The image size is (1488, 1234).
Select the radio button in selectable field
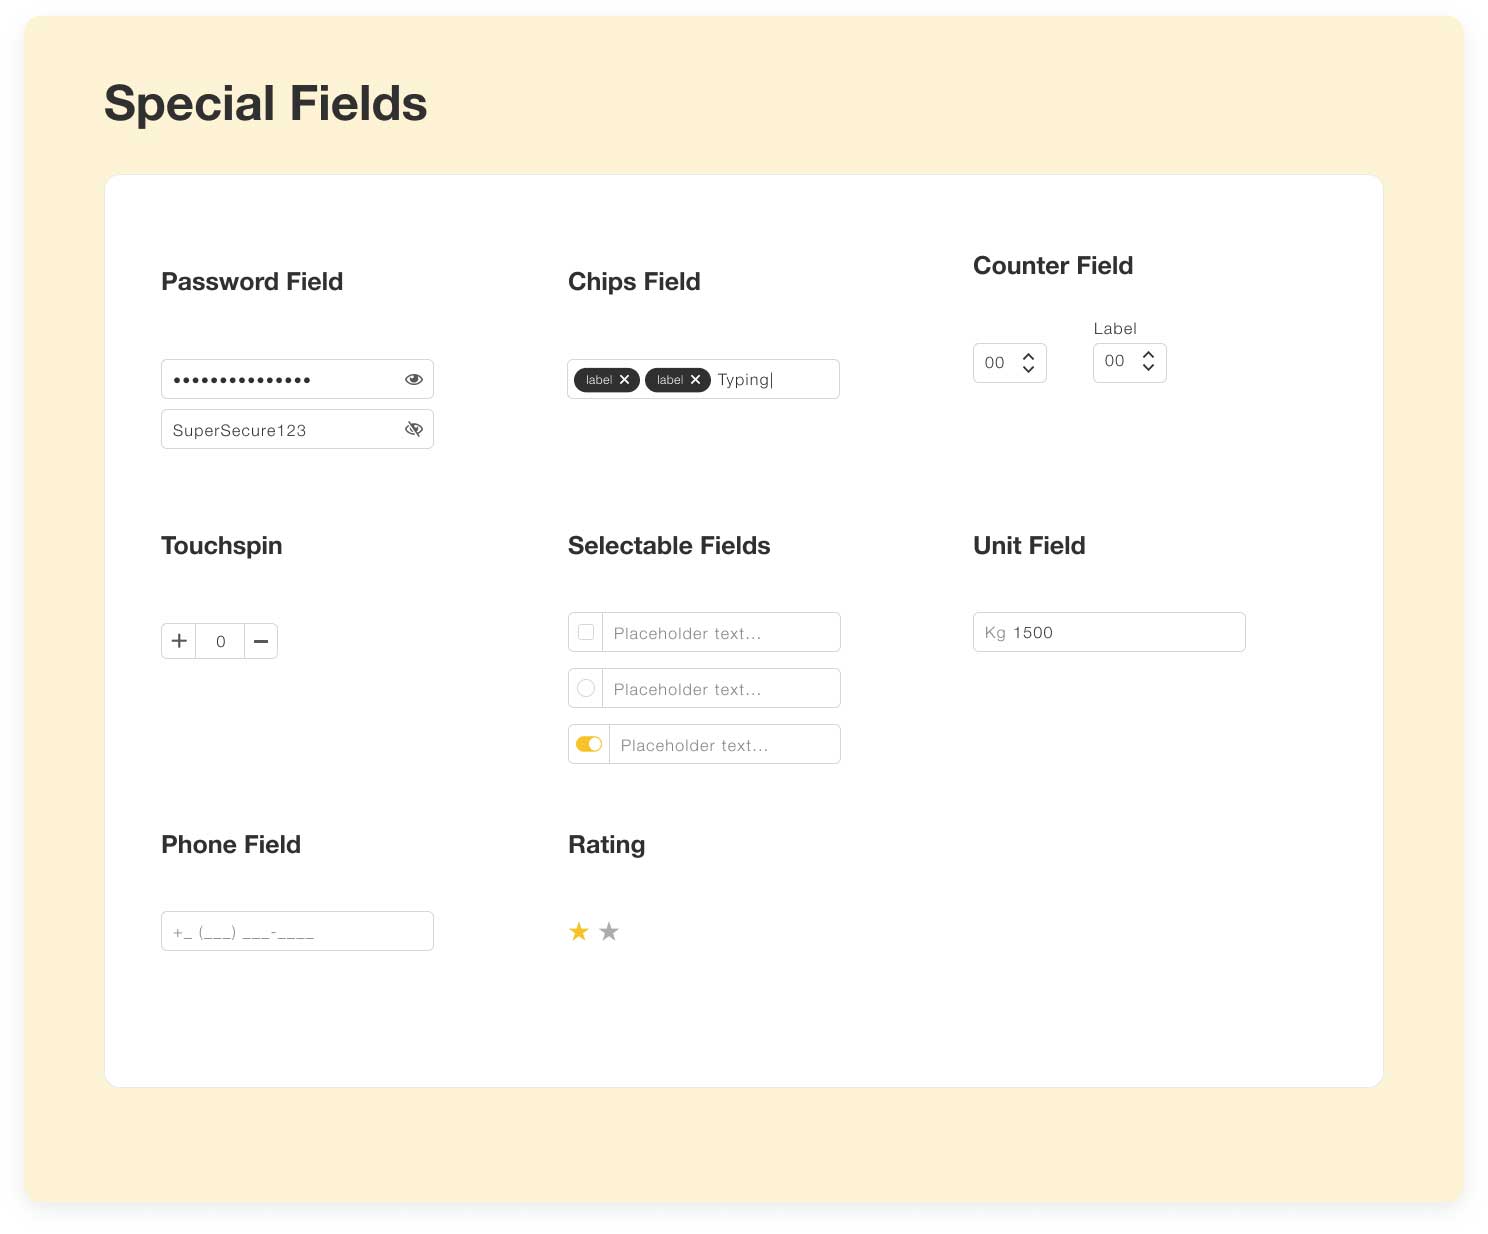[586, 688]
